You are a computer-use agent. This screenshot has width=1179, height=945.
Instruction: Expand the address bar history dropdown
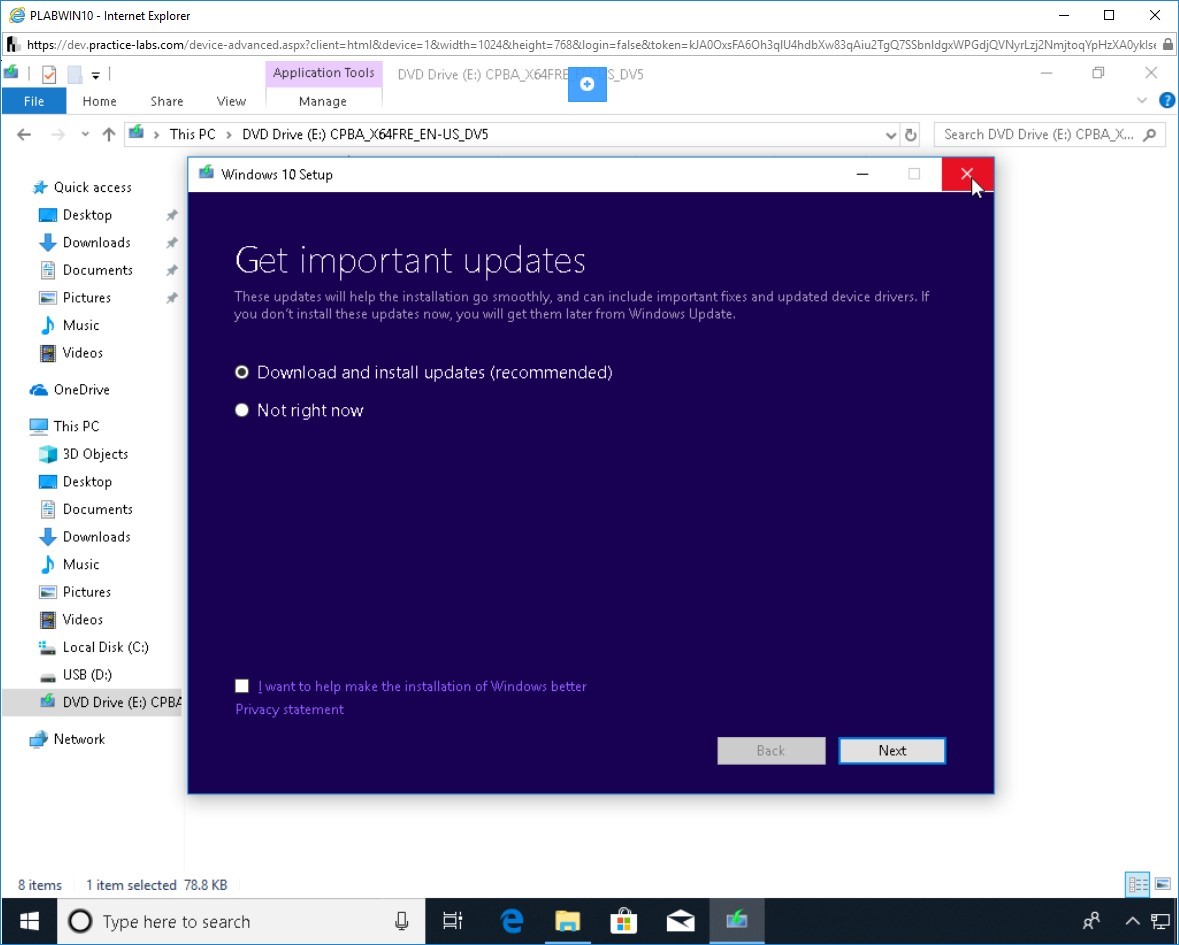[x=891, y=135]
